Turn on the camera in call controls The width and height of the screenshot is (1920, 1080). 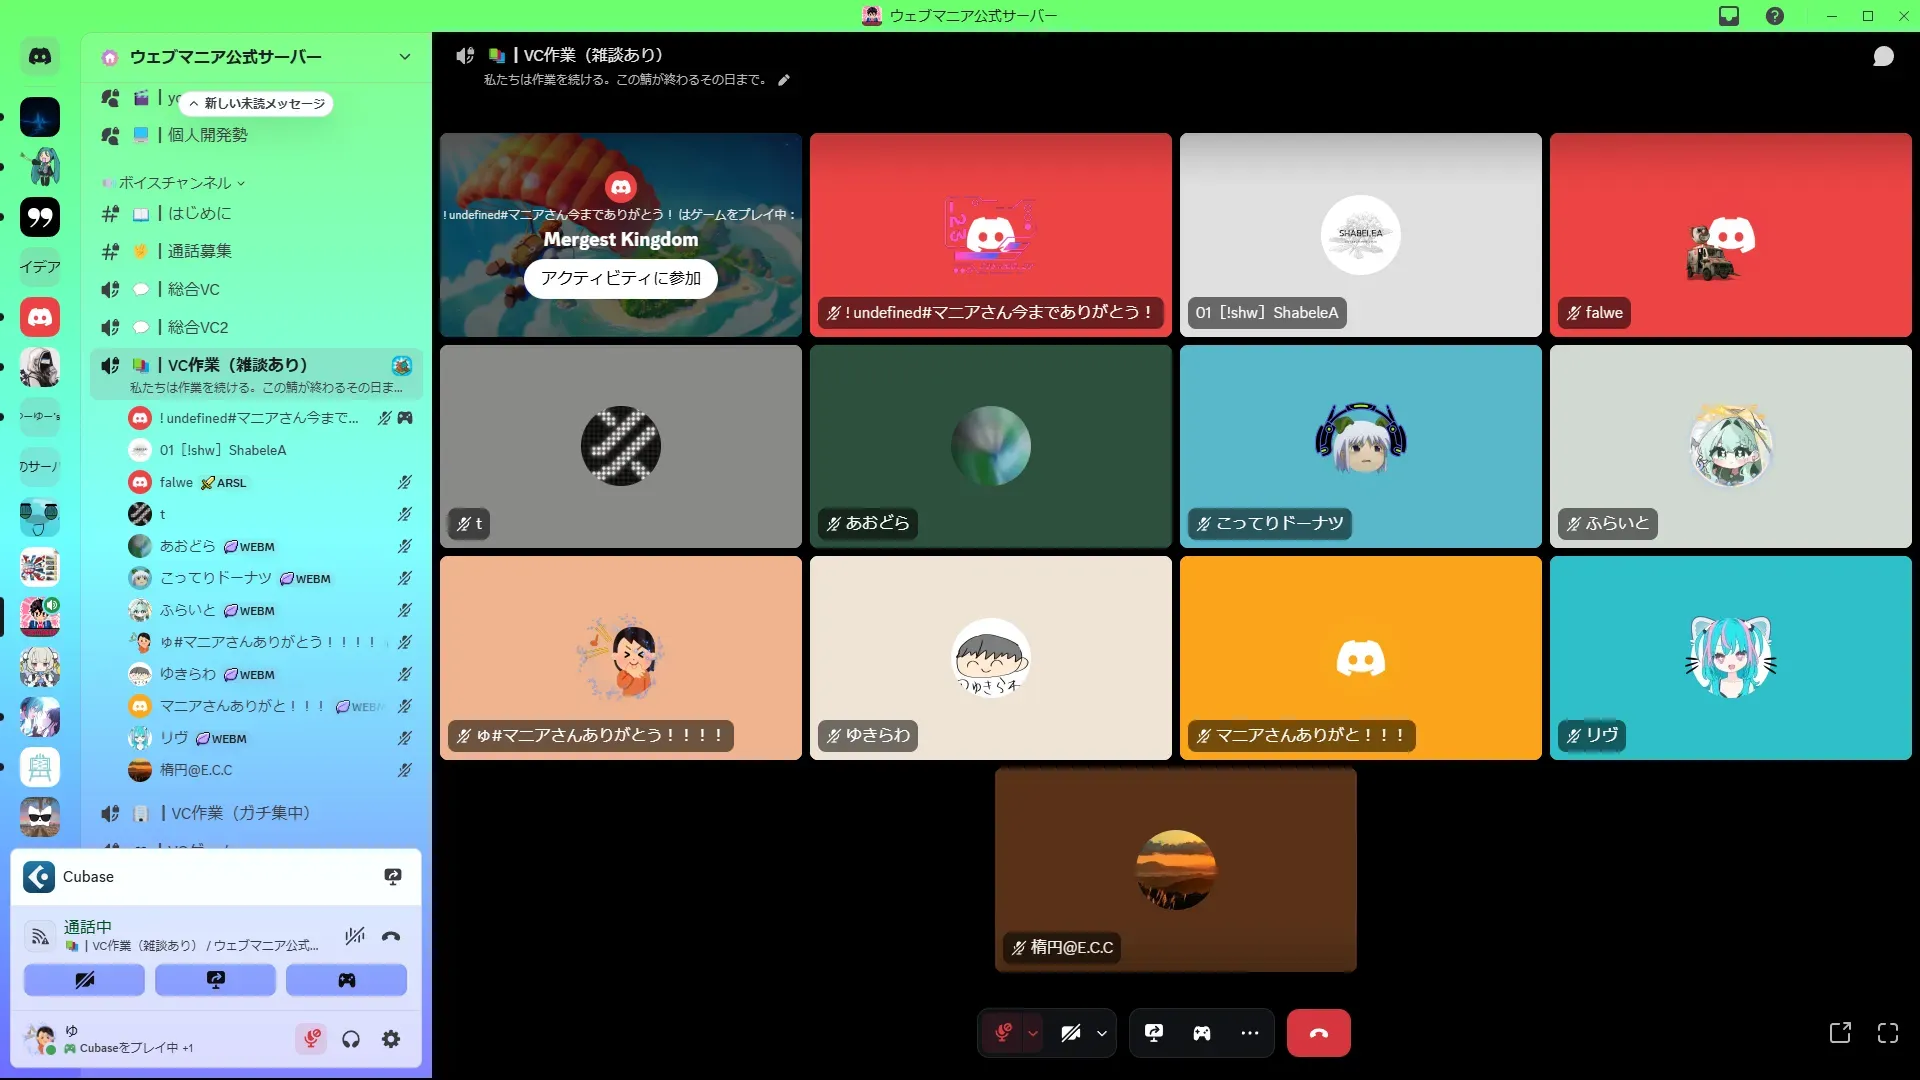(1070, 1033)
